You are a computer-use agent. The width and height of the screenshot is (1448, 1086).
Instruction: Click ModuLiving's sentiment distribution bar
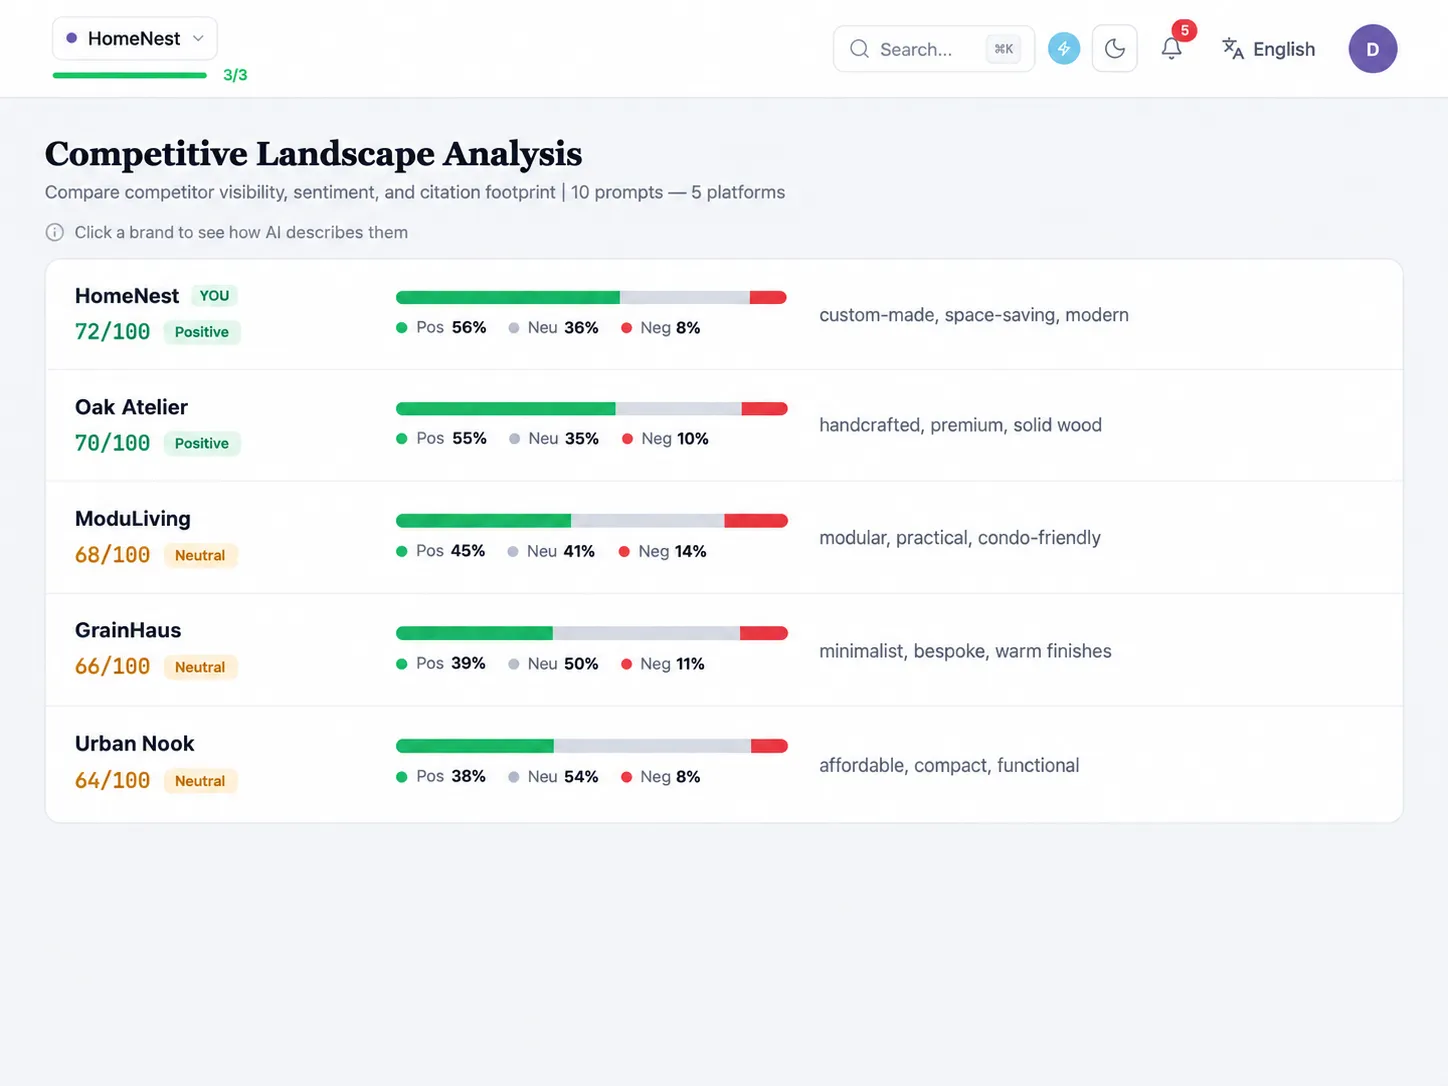point(591,520)
